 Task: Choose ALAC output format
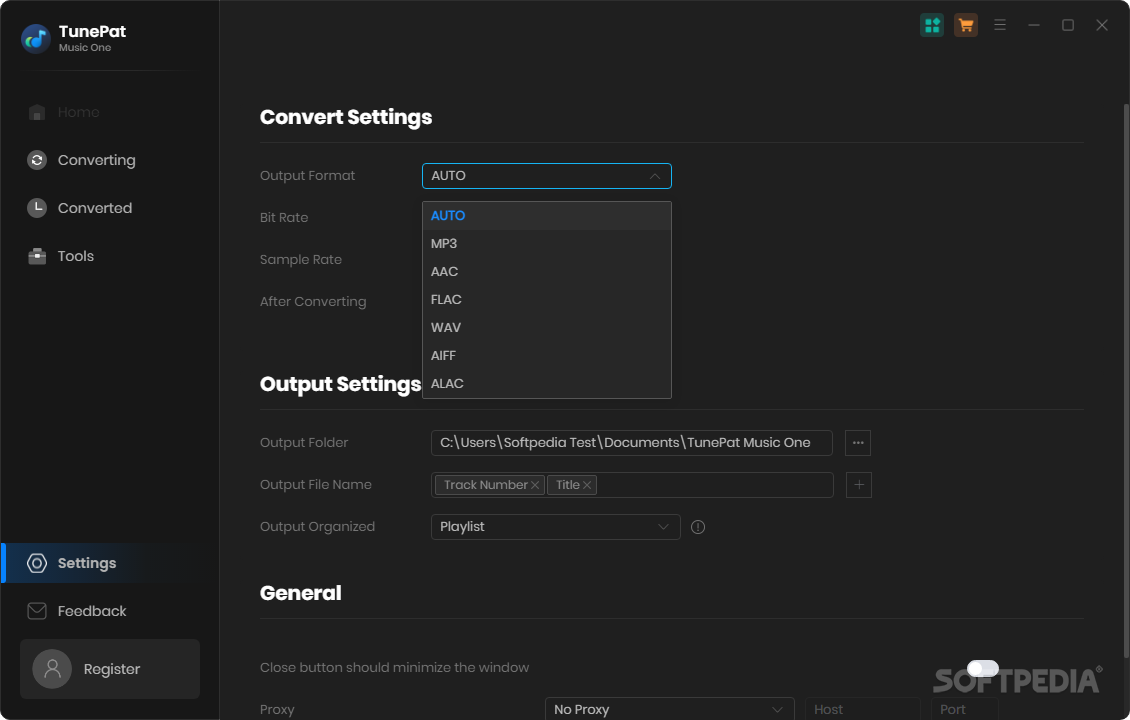coord(546,384)
